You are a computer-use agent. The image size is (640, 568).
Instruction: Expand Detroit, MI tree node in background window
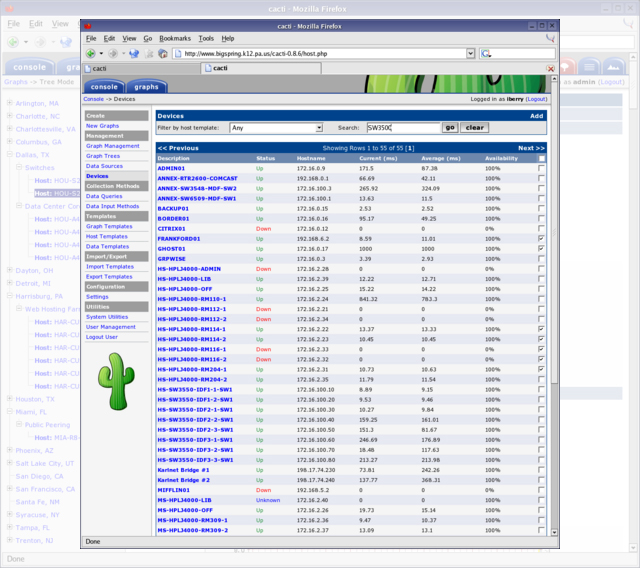(x=10, y=283)
